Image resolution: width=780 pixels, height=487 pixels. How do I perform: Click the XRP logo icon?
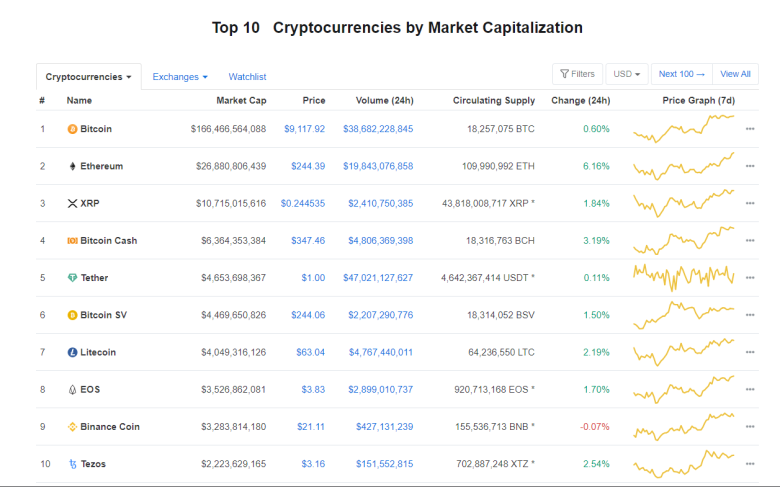(x=72, y=203)
